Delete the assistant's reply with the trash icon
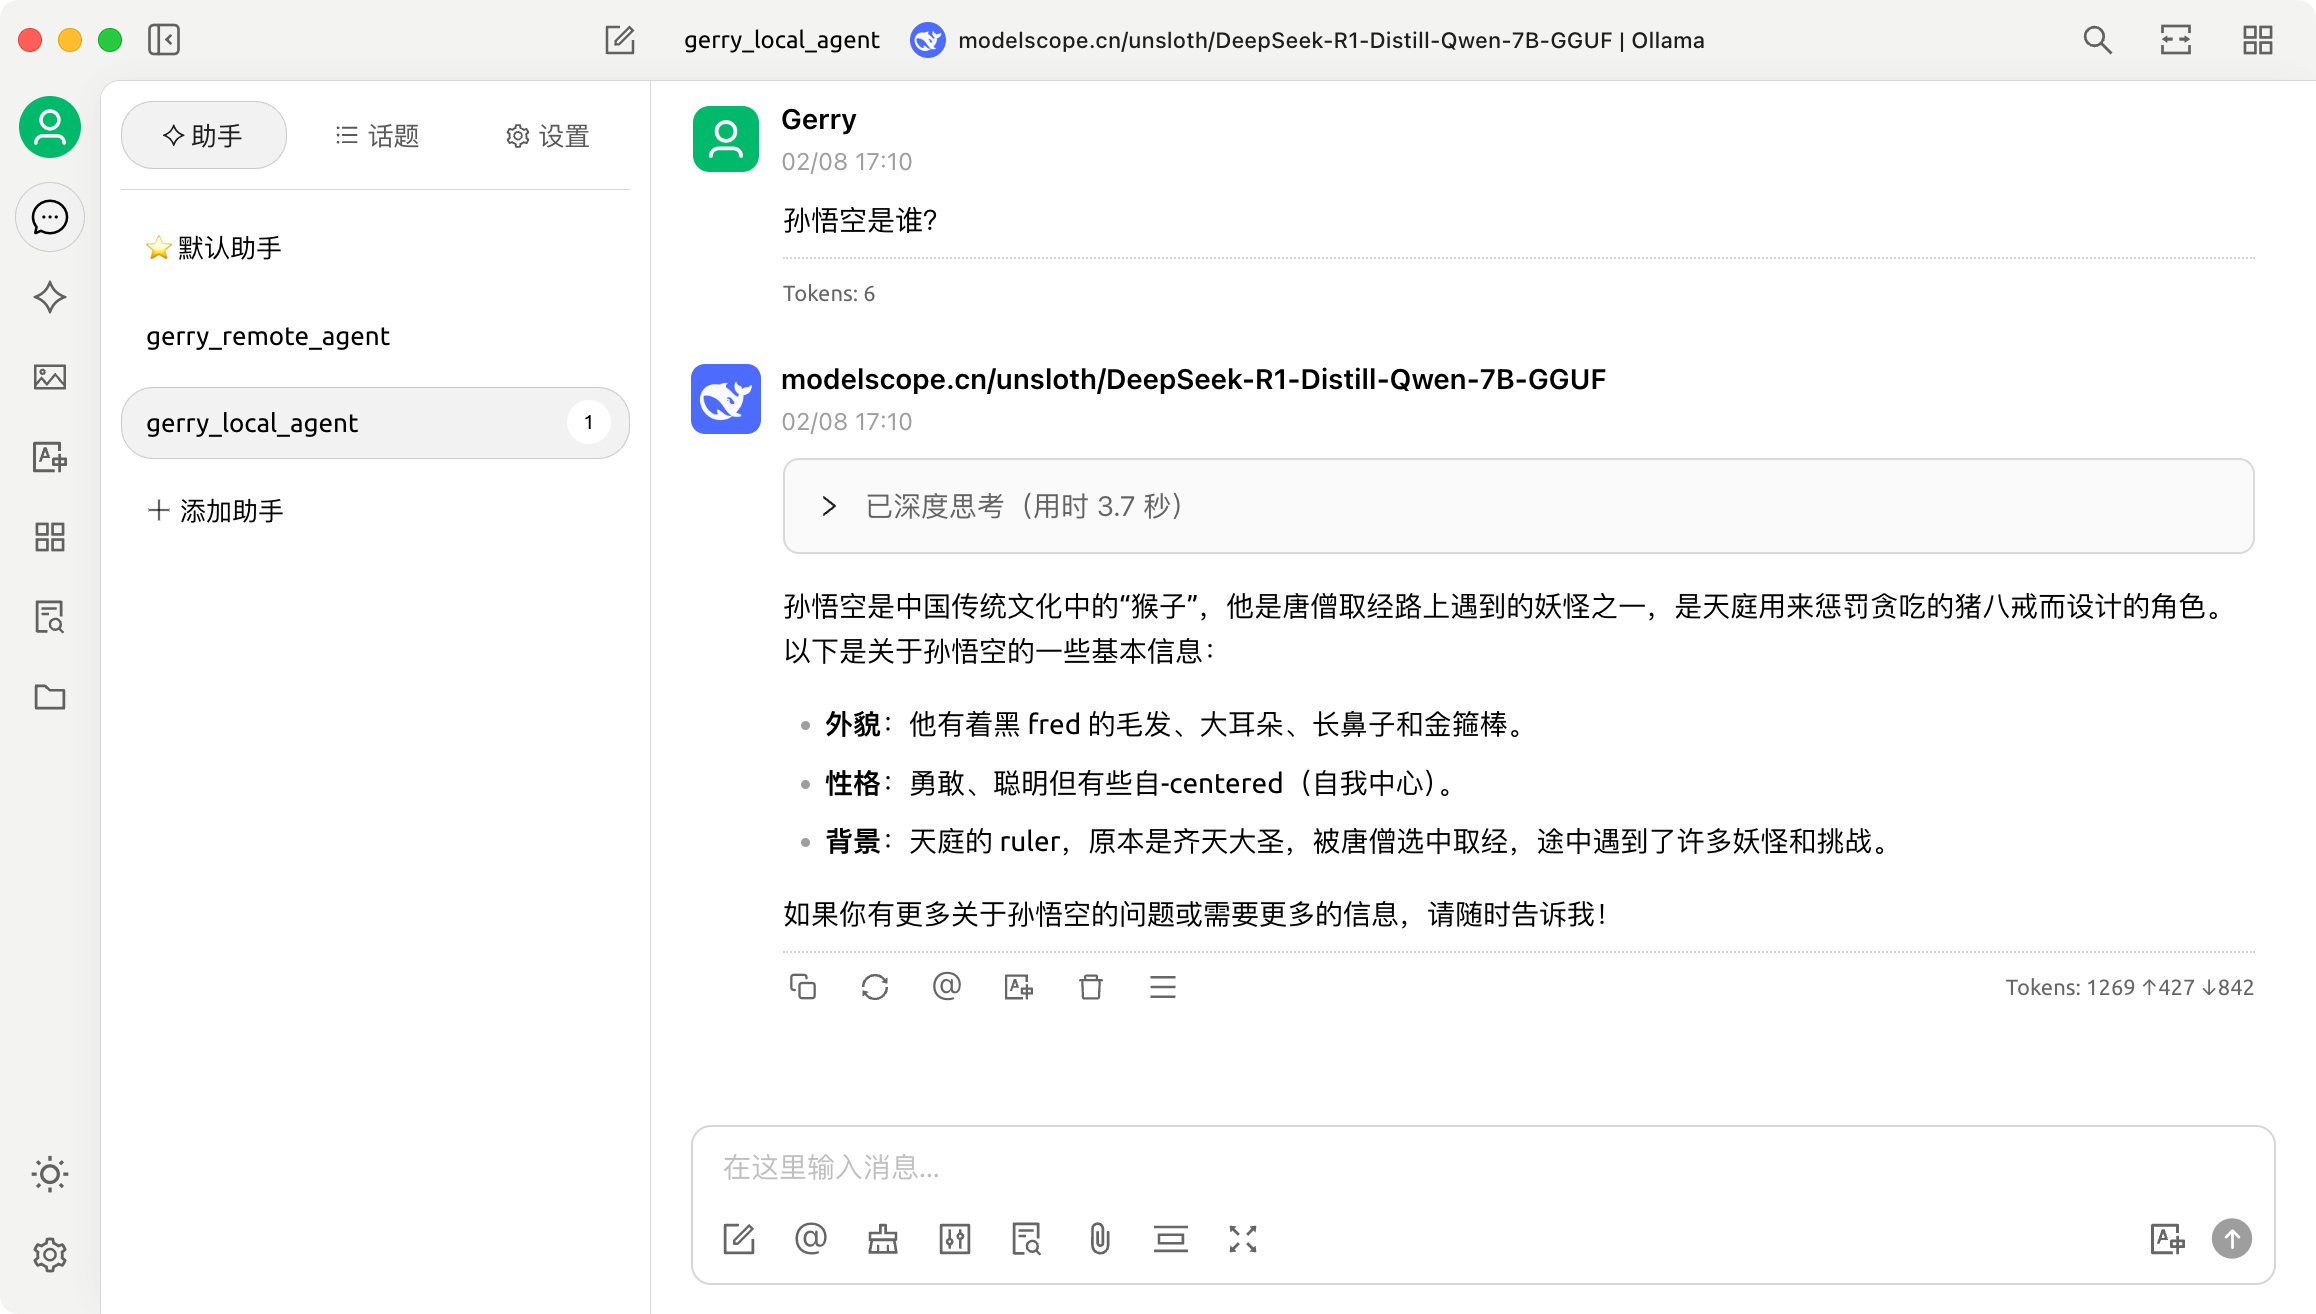Screen dimensions: 2316x1314 click(x=1090, y=987)
